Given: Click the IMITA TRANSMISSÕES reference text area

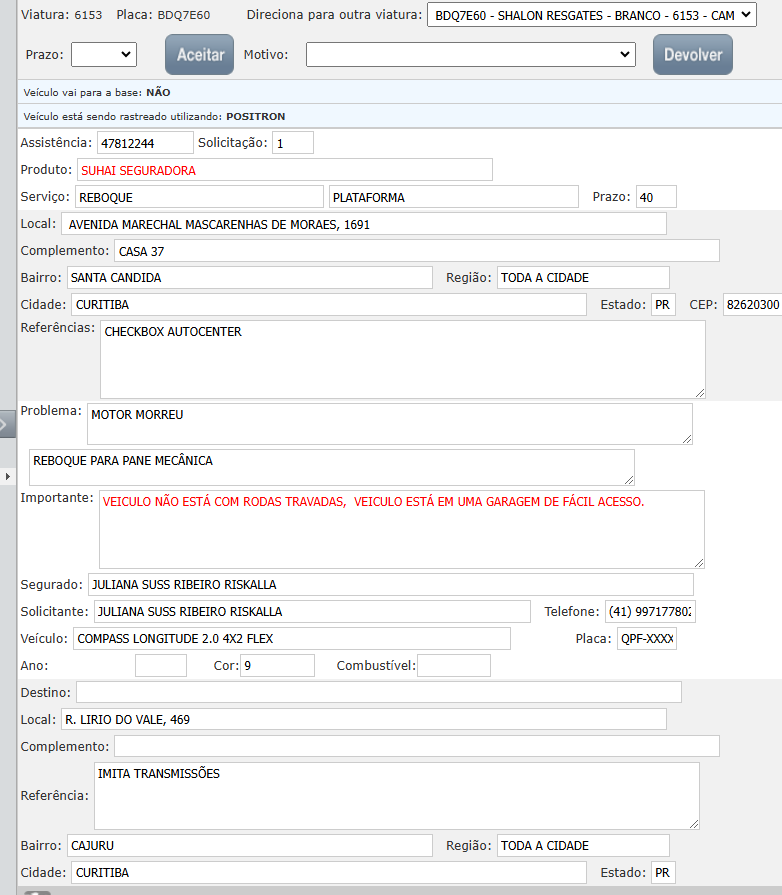Looking at the screenshot, I should 397,795.
